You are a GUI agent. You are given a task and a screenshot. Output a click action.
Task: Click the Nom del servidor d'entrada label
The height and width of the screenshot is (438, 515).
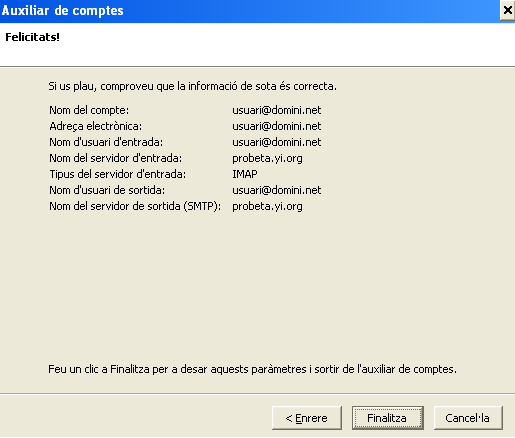116,158
